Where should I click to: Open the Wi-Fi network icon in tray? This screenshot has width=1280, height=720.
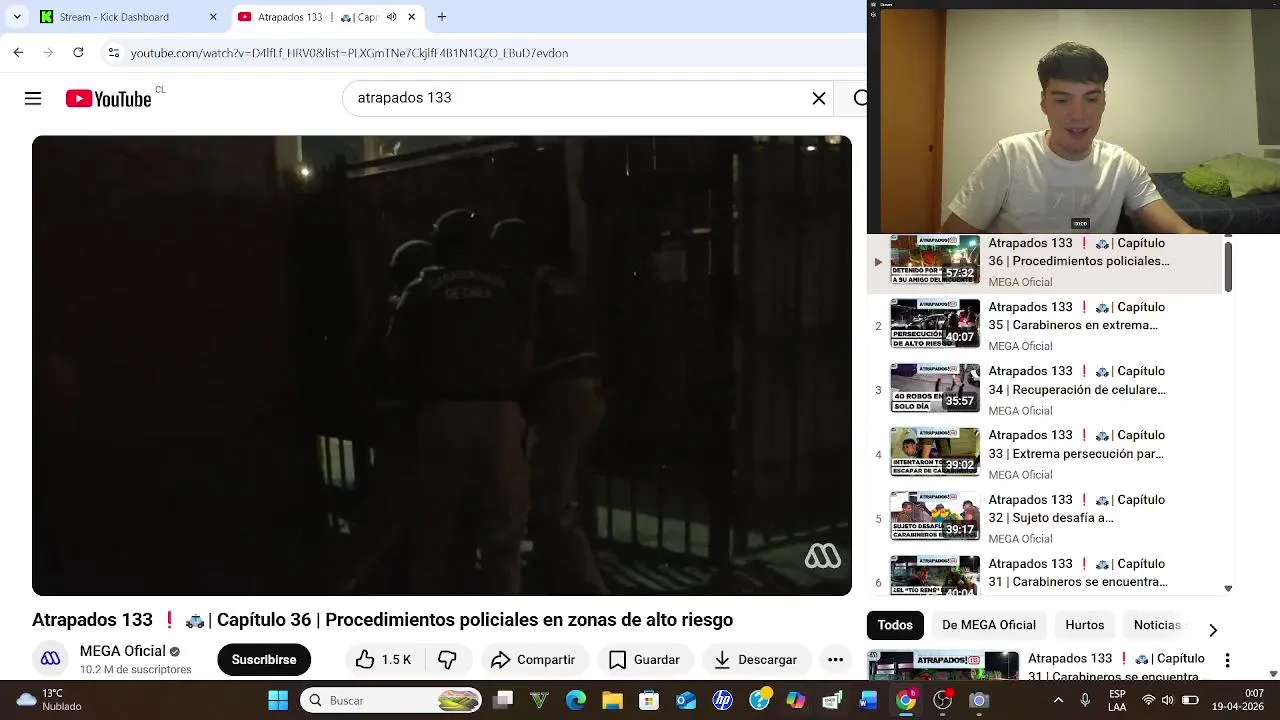1148,700
